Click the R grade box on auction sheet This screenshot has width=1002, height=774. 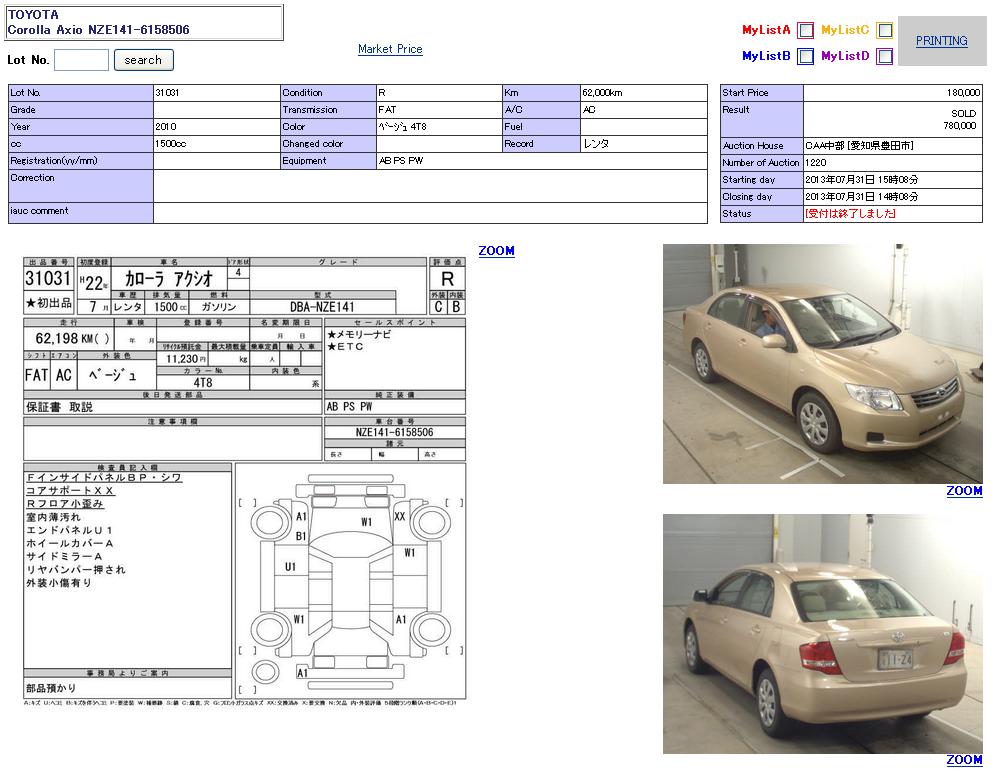pyautogui.click(x=447, y=279)
